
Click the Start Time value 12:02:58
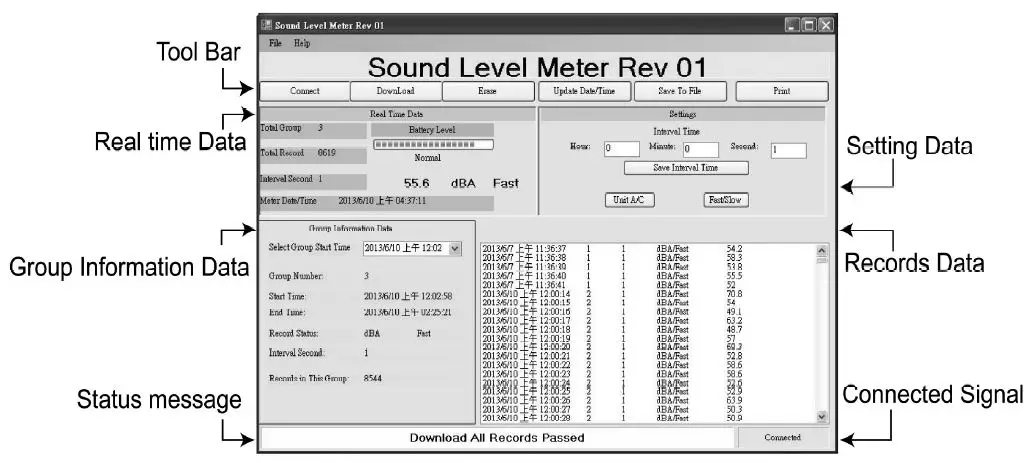tap(408, 296)
